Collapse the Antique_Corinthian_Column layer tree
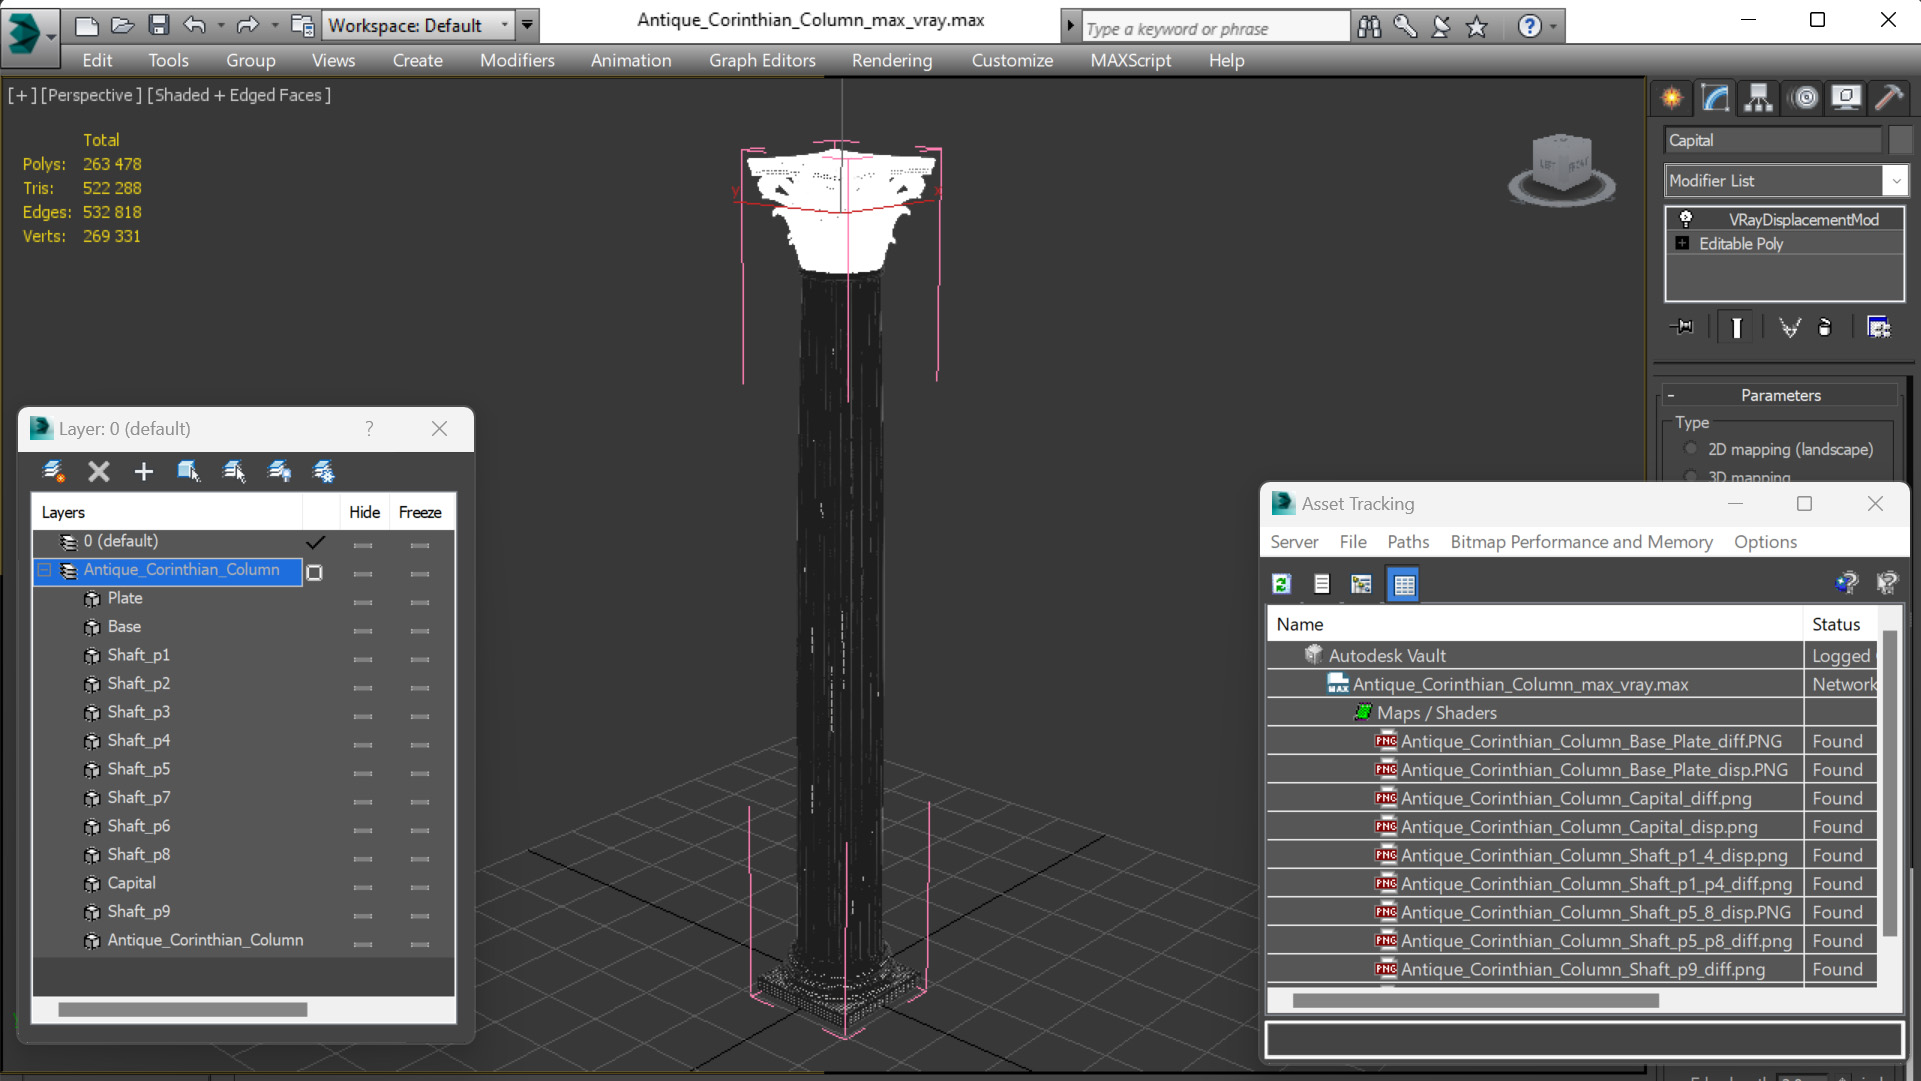 (45, 570)
